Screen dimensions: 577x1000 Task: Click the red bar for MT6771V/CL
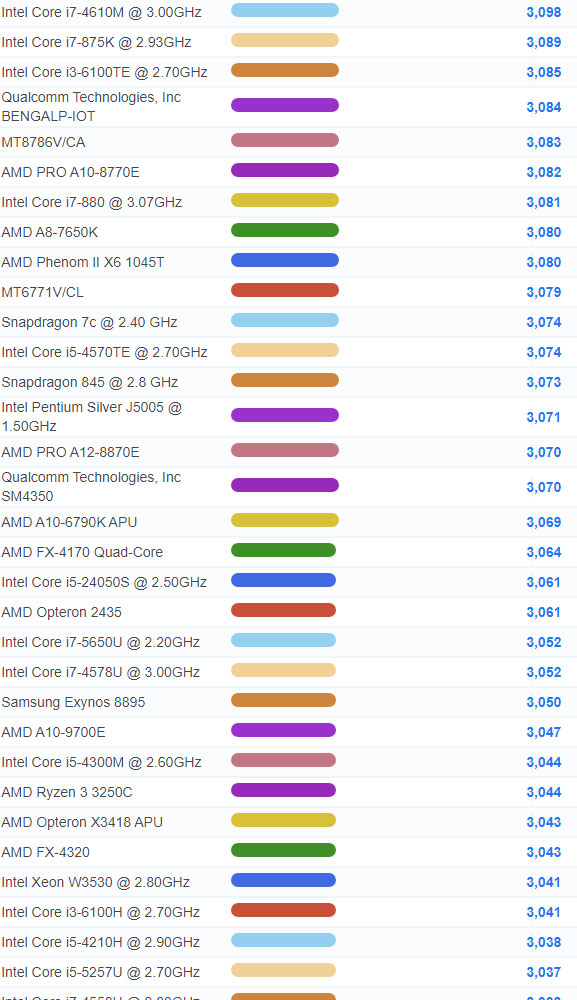(x=284, y=290)
